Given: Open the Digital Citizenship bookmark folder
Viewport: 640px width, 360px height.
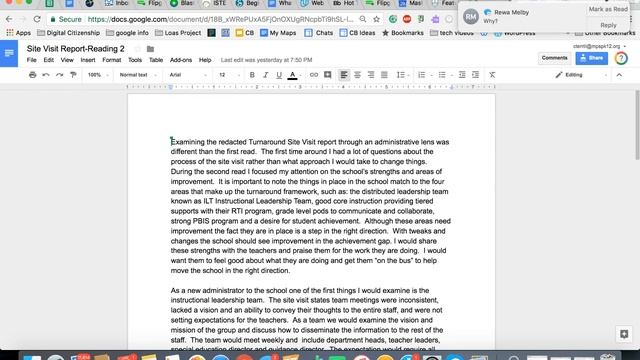Looking at the screenshot, I should tap(69, 33).
